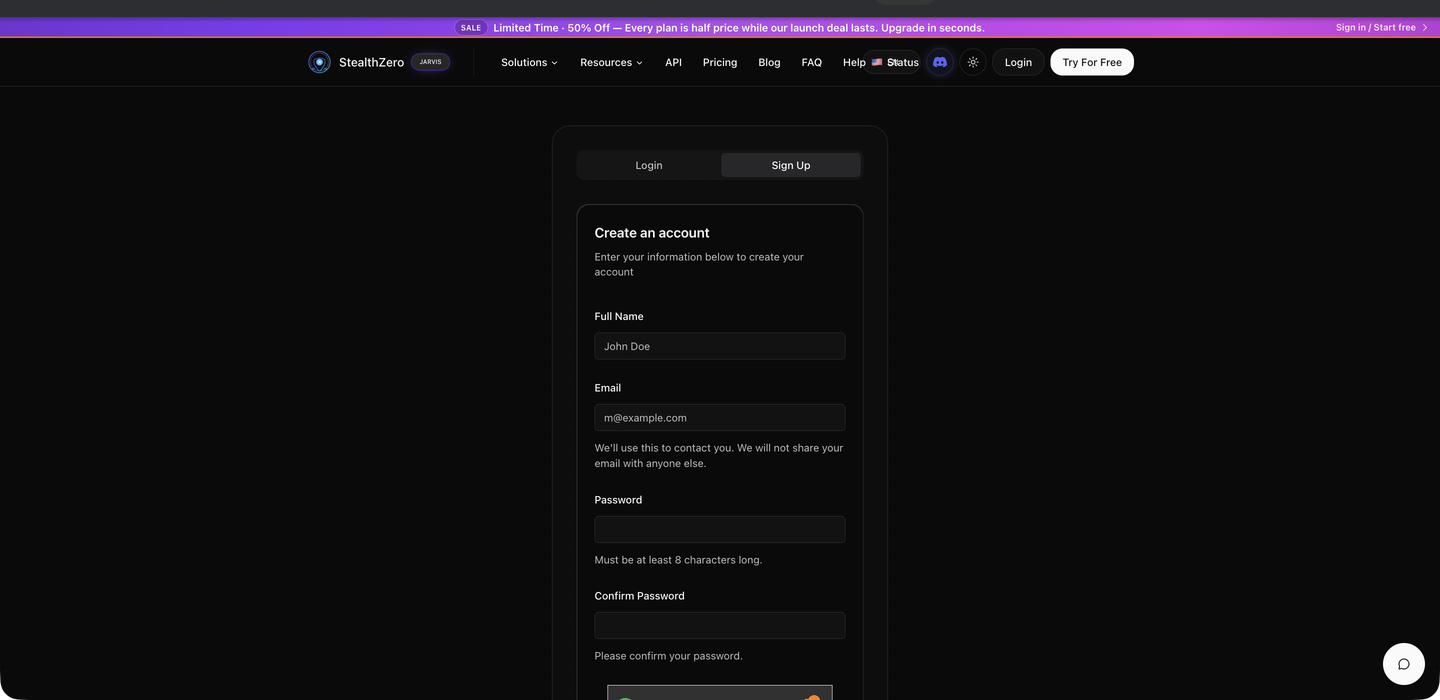Switch to the Login tab
This screenshot has height=700, width=1440.
coord(649,165)
